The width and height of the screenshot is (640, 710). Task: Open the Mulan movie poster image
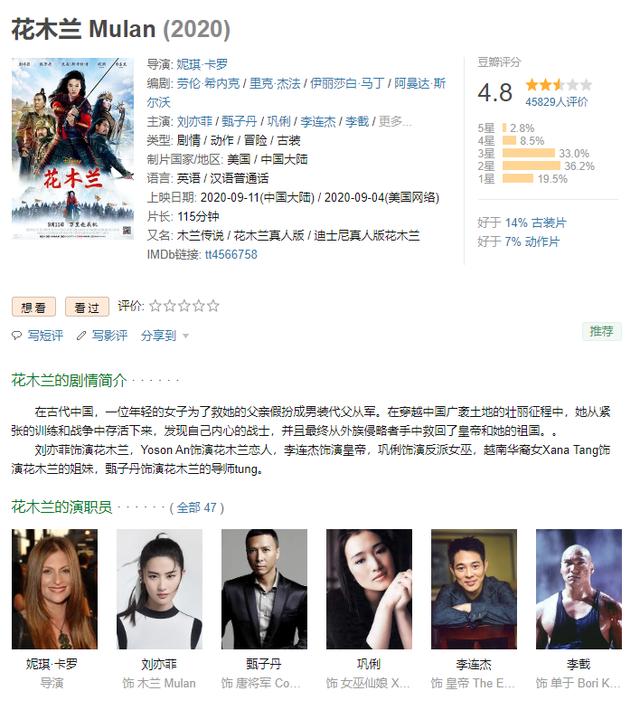tap(72, 149)
